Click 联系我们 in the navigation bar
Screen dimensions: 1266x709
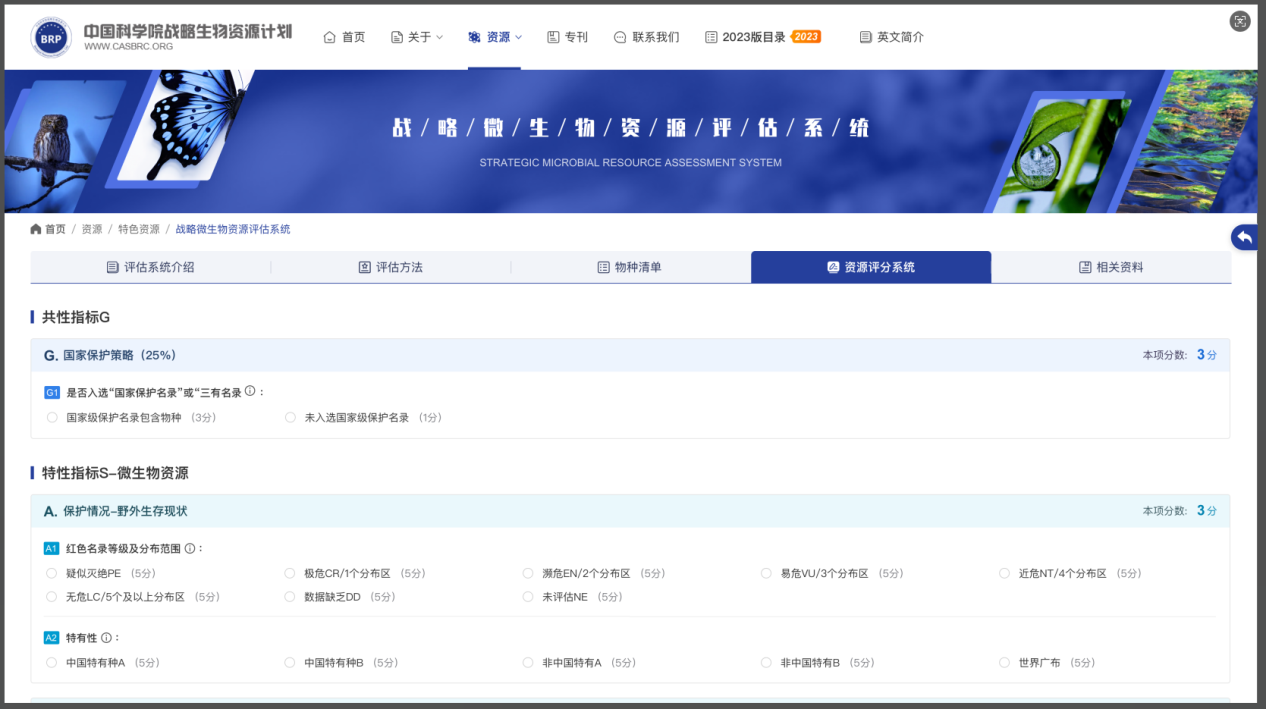(x=646, y=37)
